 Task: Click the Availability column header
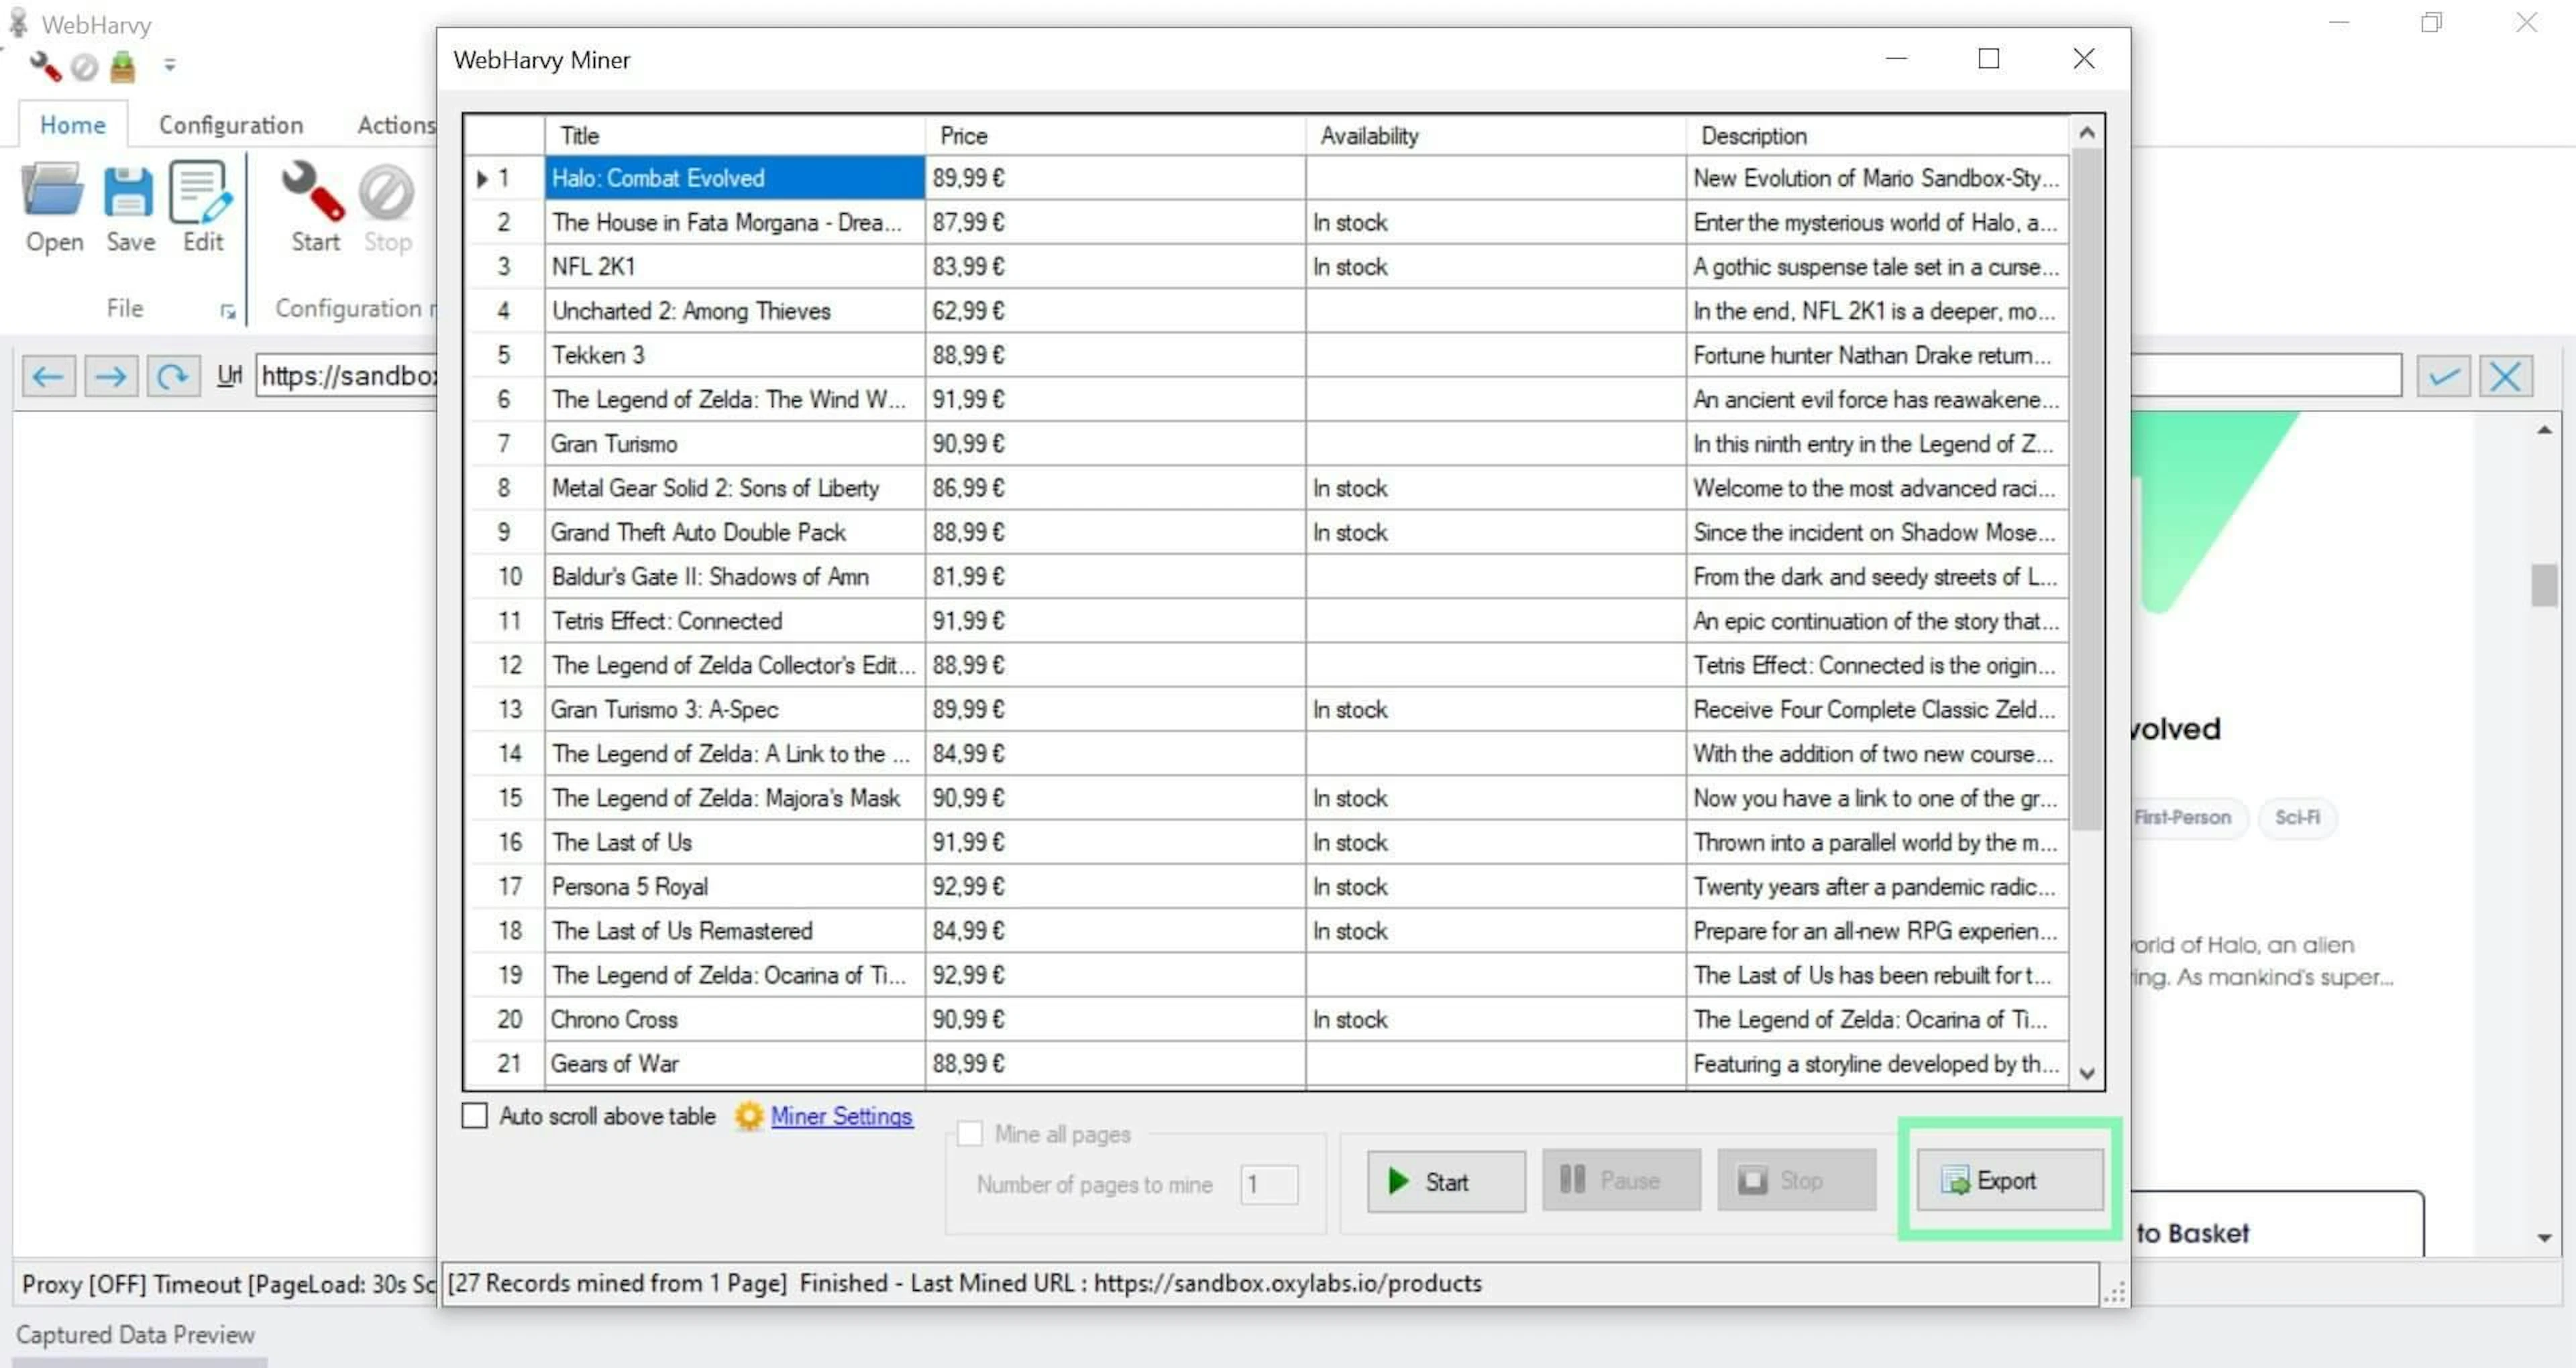(1495, 136)
